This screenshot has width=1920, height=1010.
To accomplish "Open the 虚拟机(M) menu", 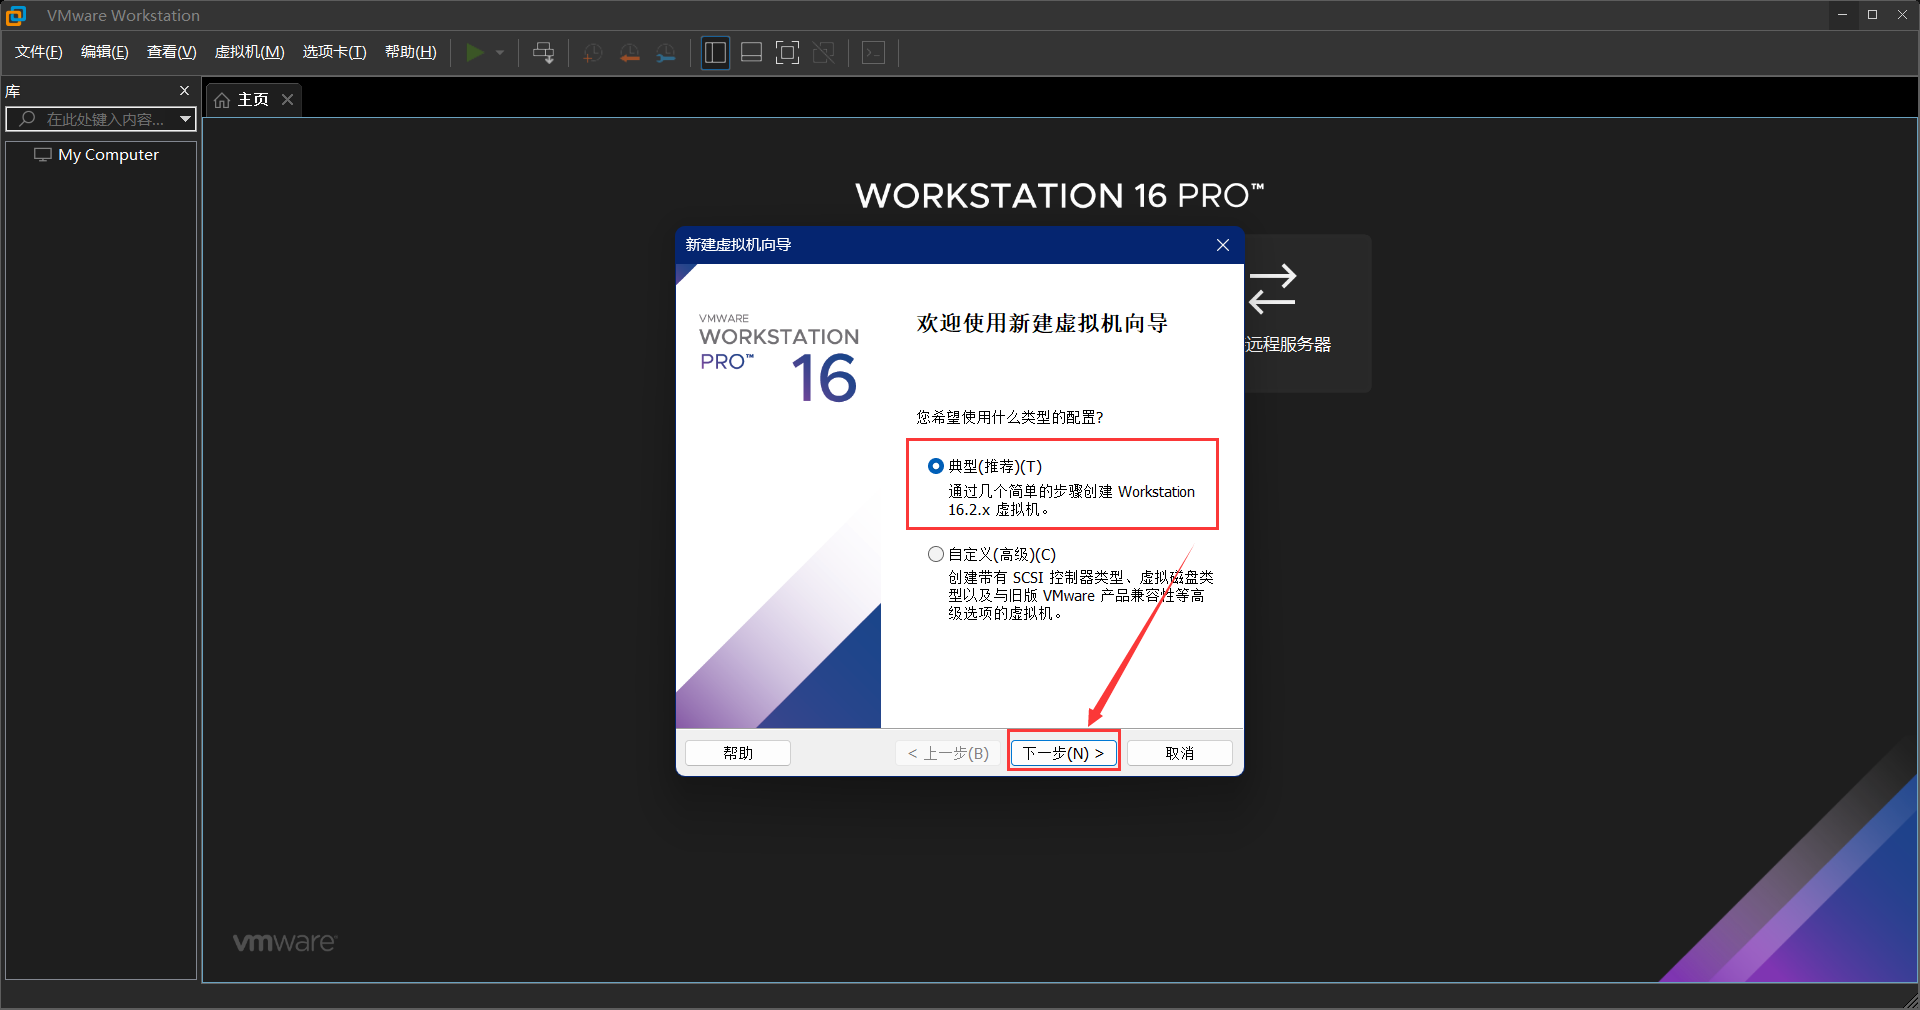I will [x=250, y=52].
